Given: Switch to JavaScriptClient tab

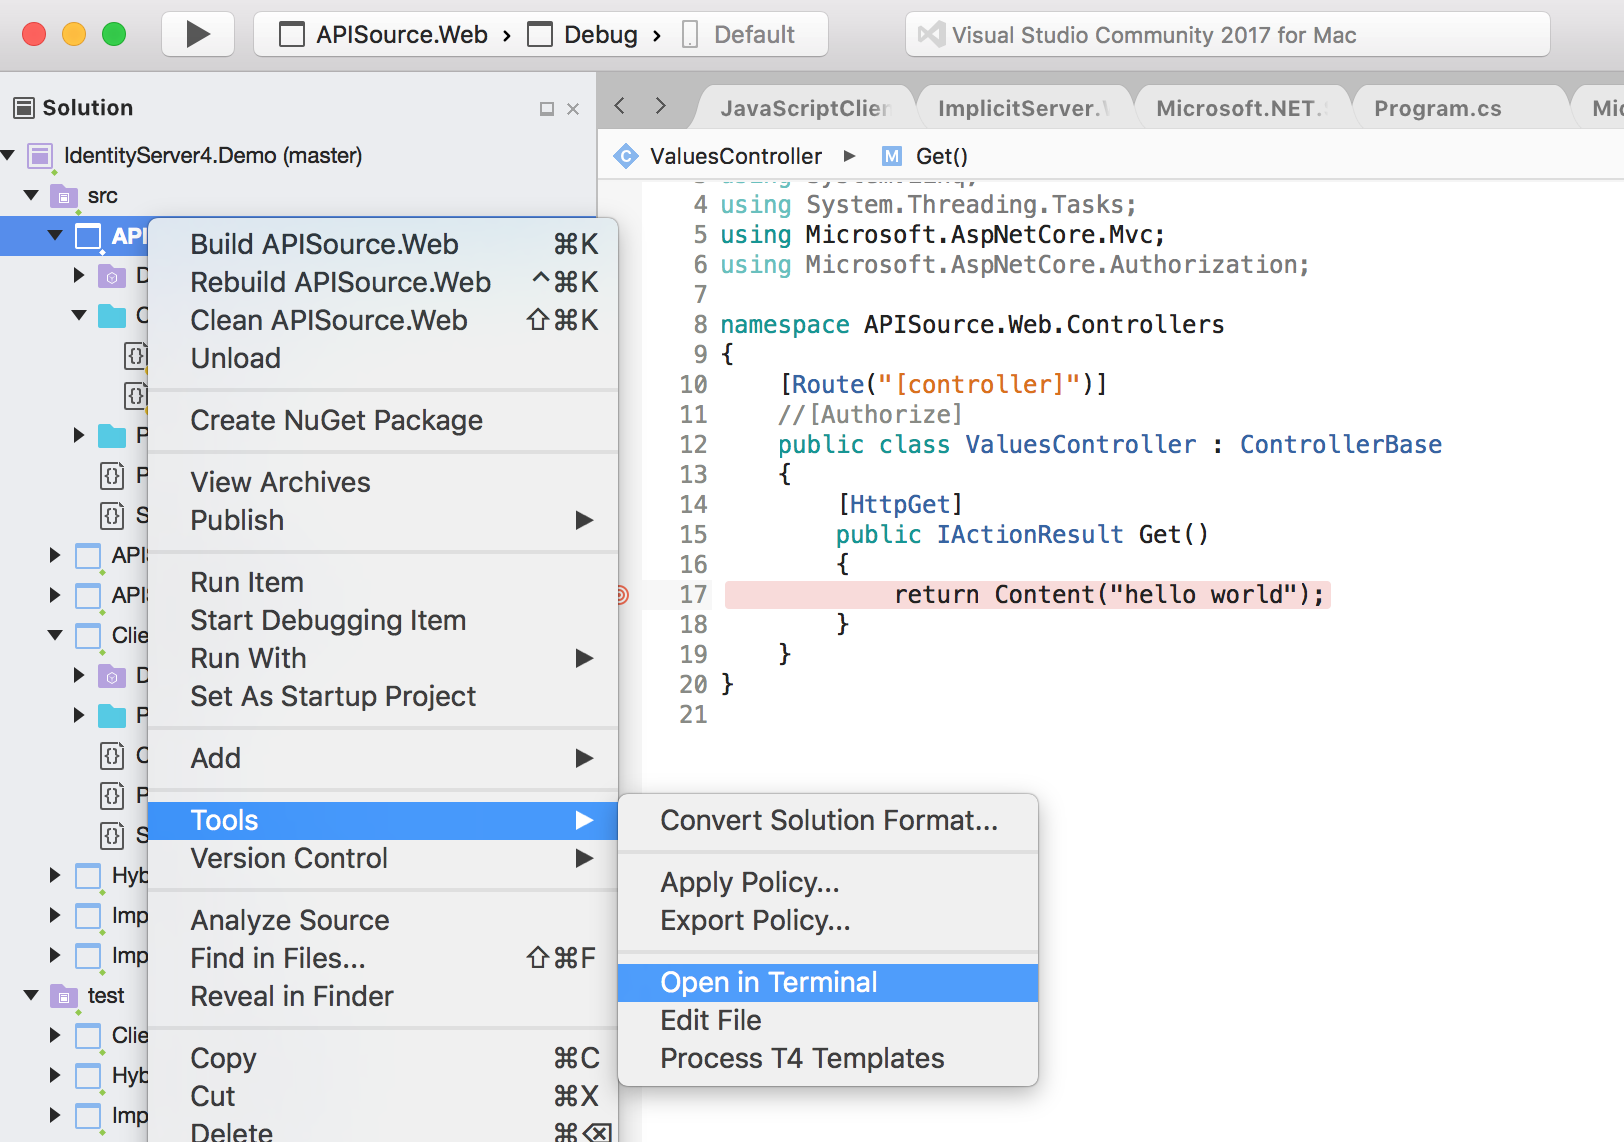Looking at the screenshot, I should (x=805, y=108).
